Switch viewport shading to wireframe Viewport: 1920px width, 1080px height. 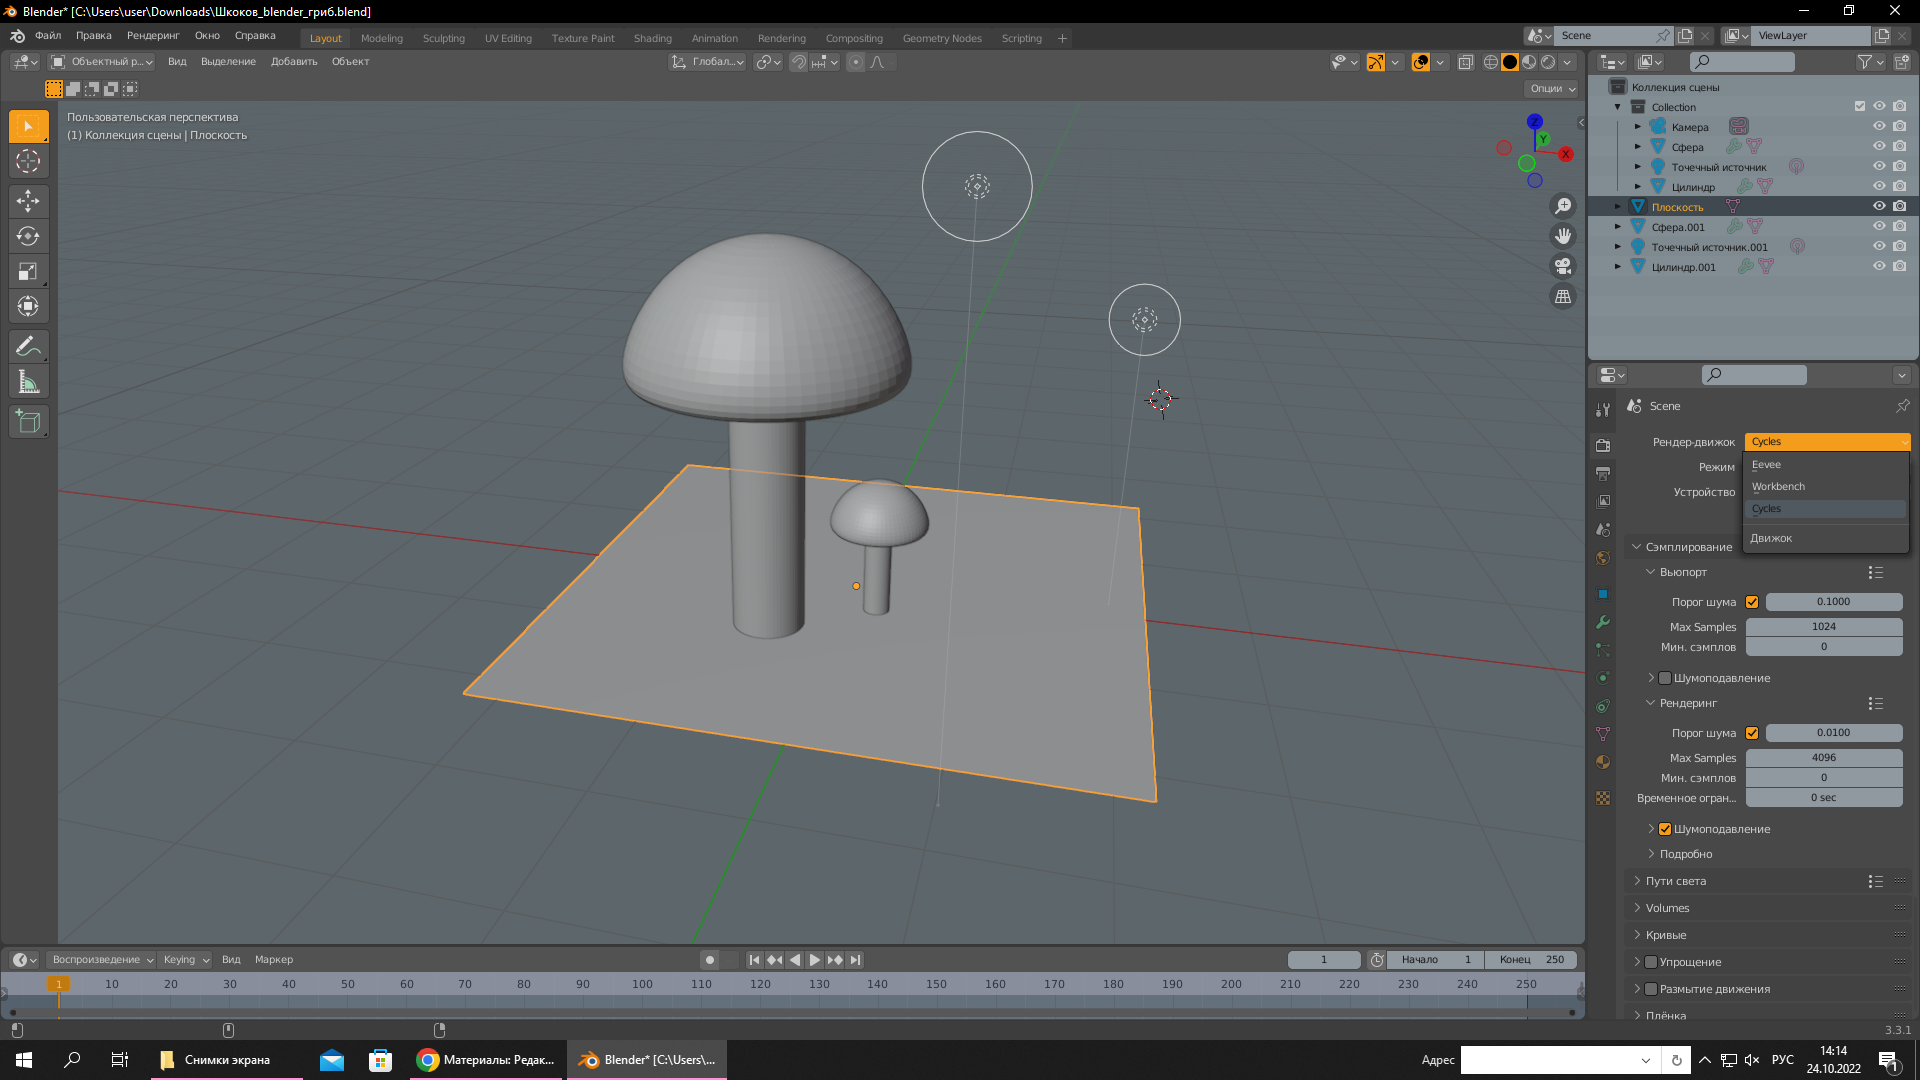(1491, 62)
